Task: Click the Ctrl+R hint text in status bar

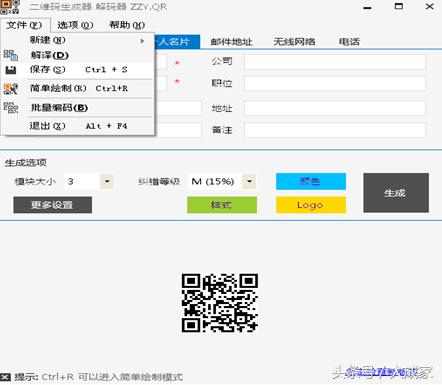Action: pos(112,377)
